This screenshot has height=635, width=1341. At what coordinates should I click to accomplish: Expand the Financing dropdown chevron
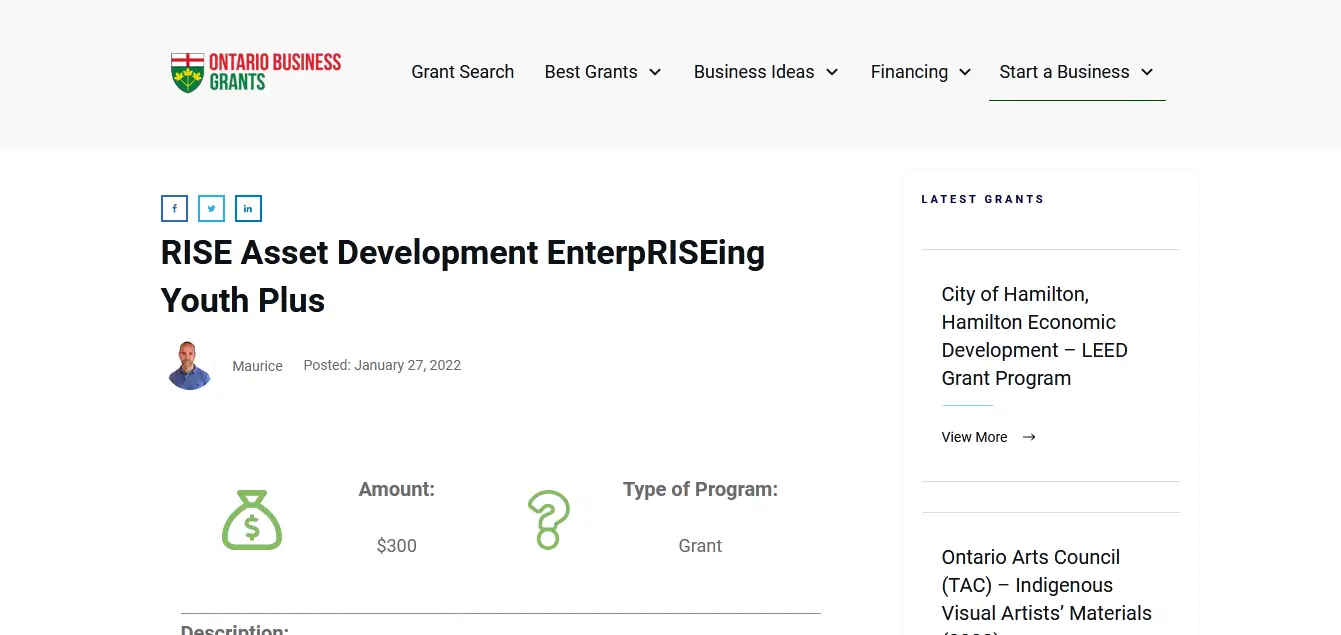(965, 72)
